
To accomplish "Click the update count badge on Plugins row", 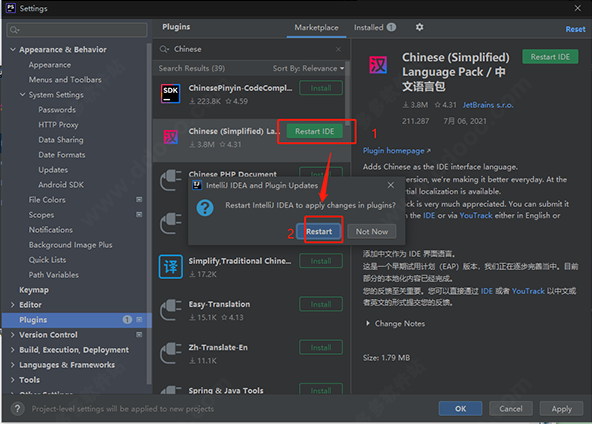I will click(127, 319).
